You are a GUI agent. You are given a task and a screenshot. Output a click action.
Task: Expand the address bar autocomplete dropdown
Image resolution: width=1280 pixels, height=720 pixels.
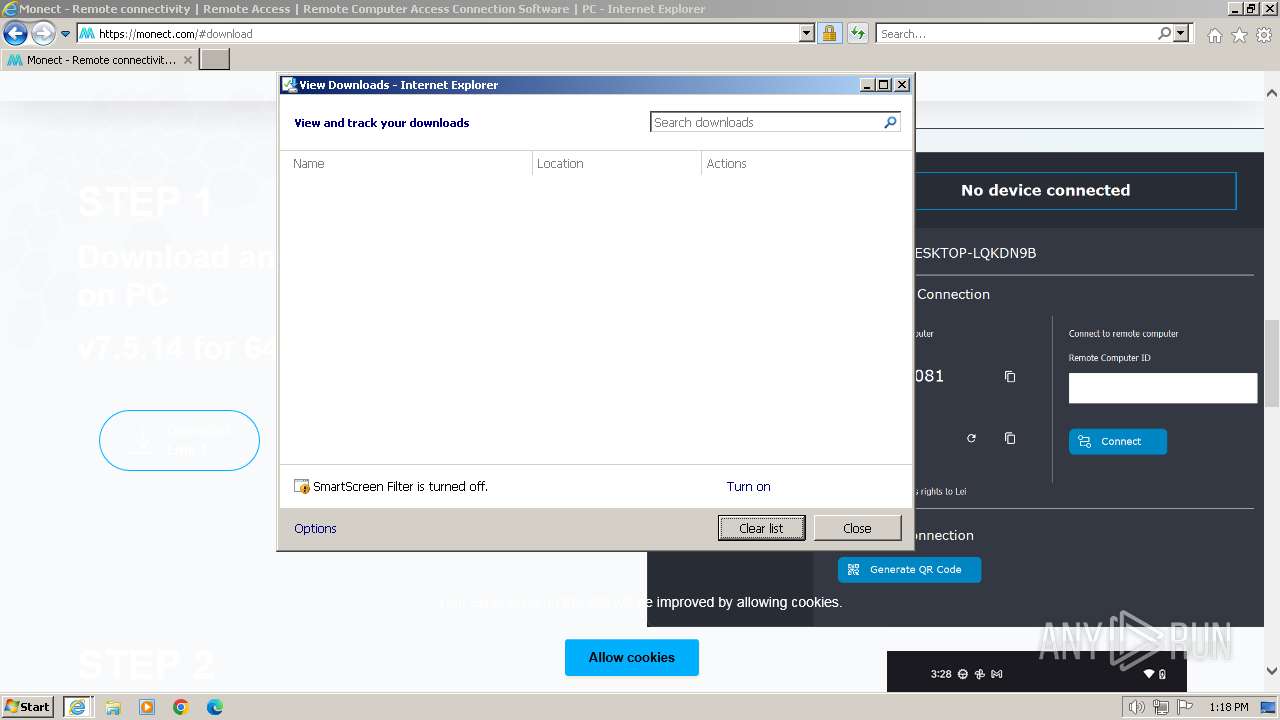pos(807,33)
